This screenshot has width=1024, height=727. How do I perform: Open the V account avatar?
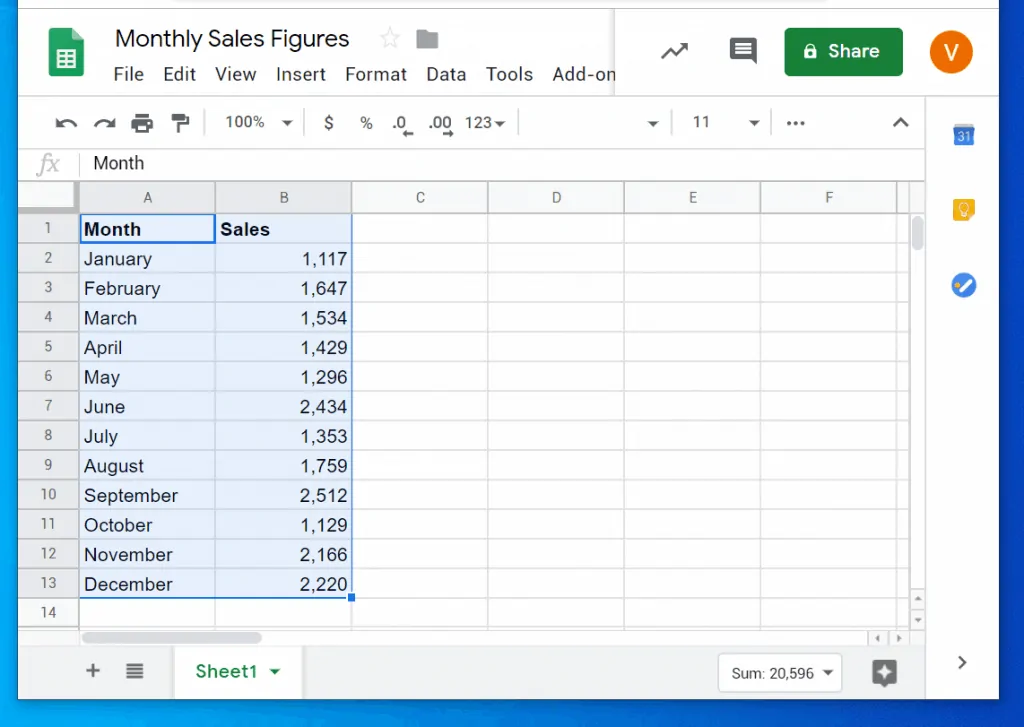(950, 51)
